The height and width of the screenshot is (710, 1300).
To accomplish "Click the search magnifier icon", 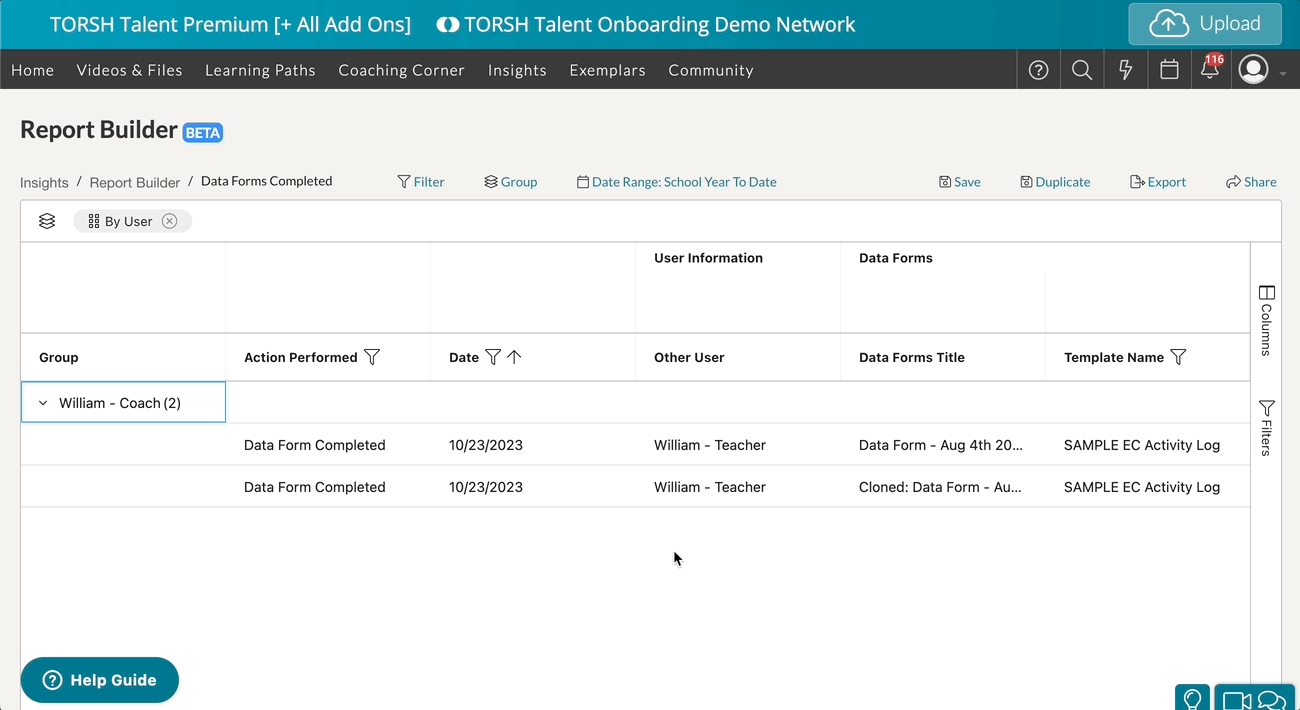I will 1082,70.
